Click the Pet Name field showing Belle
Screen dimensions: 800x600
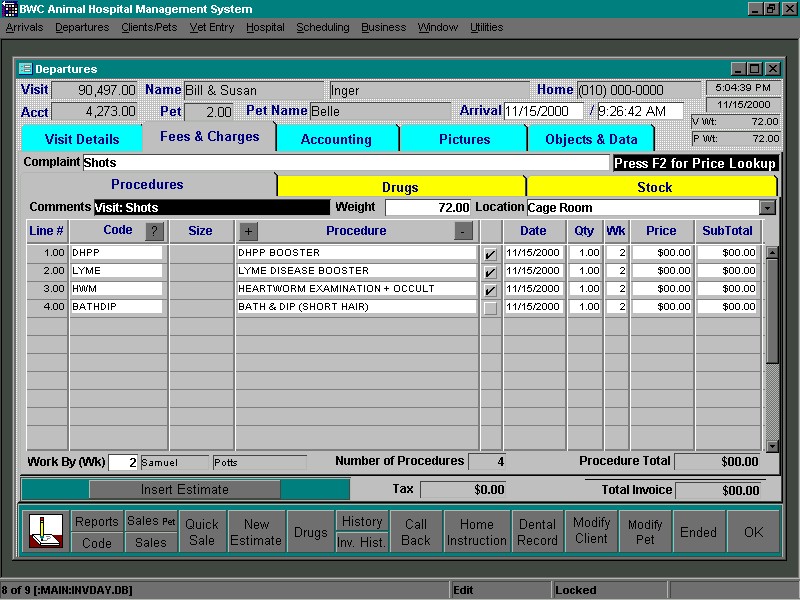point(381,111)
